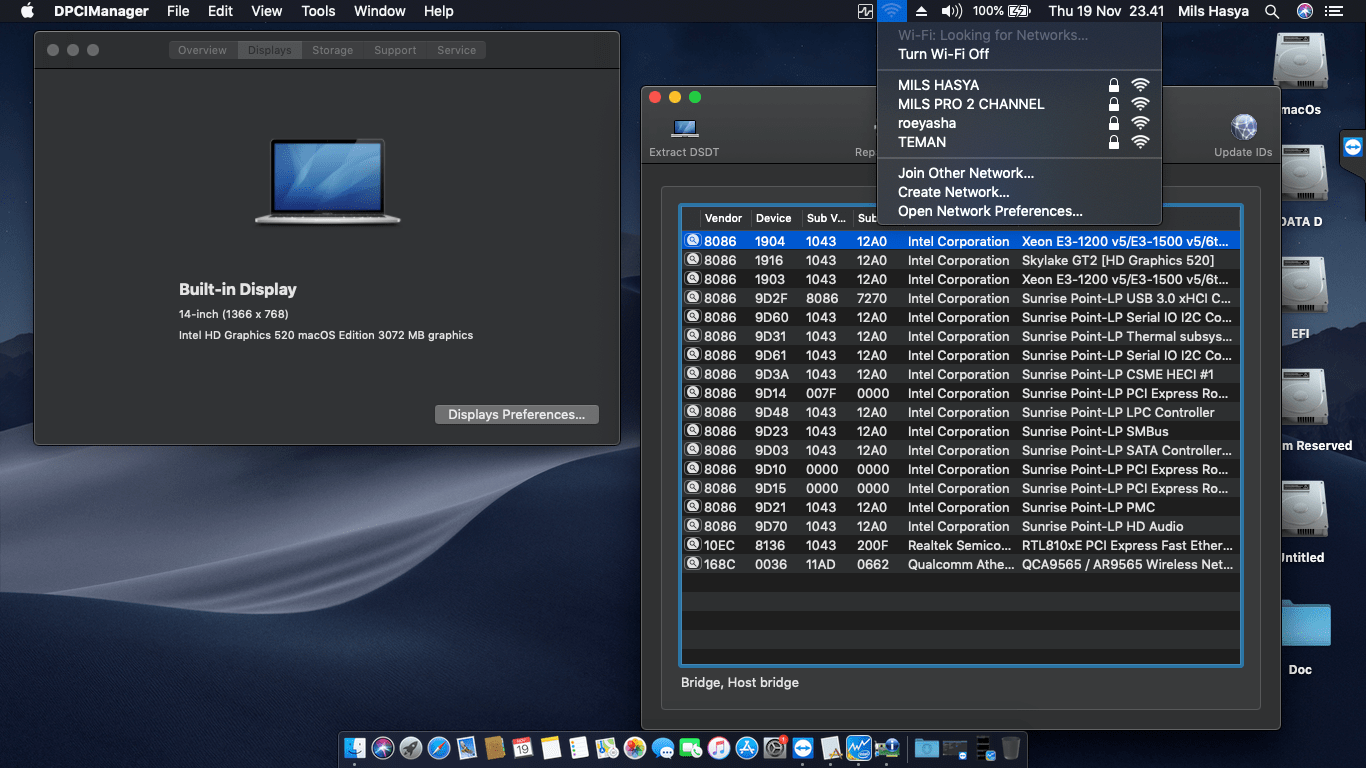Open the File menu

pos(178,11)
